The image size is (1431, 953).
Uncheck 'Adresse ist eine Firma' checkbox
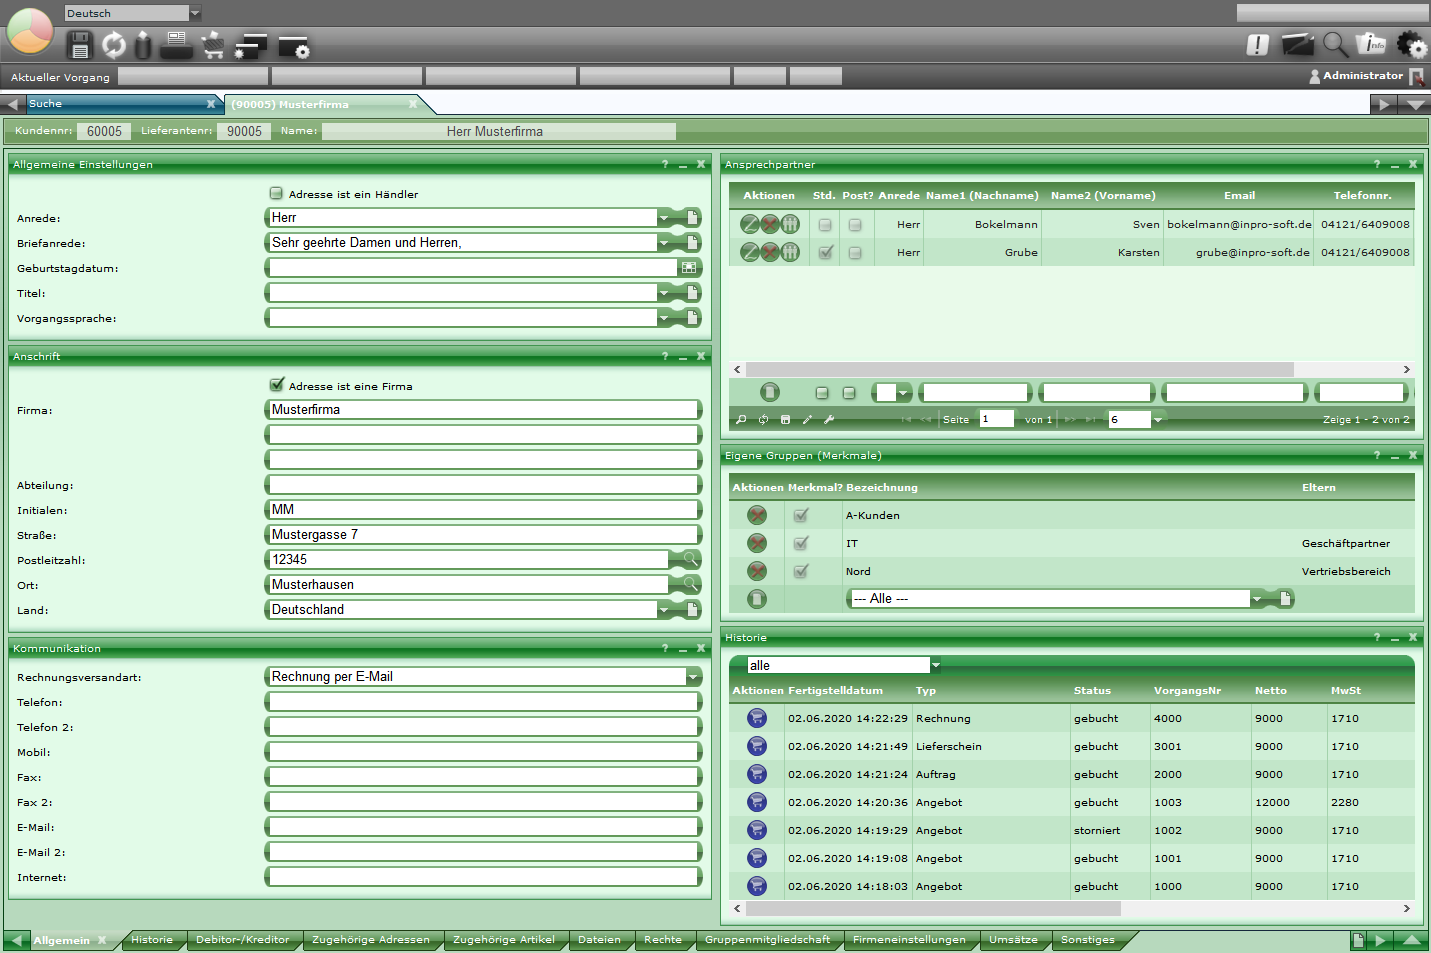tap(277, 385)
